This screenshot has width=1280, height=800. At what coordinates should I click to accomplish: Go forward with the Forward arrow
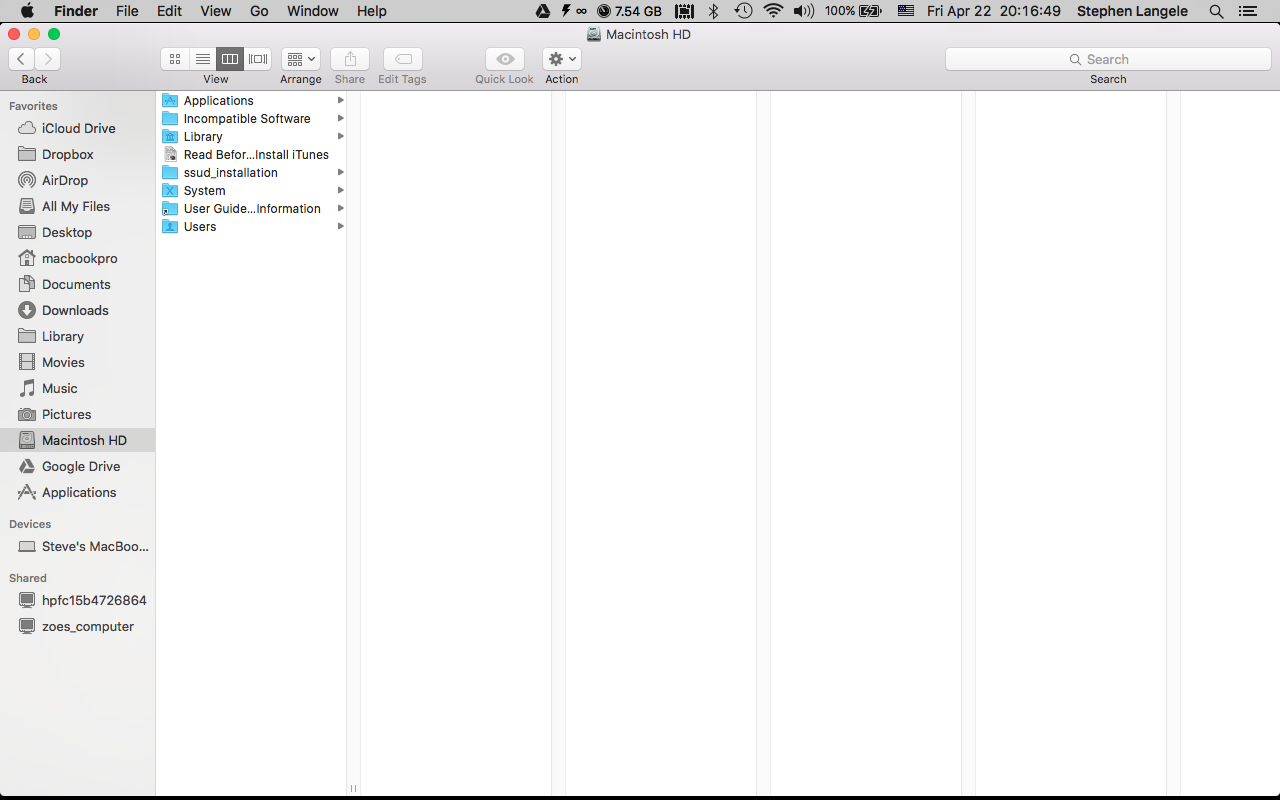pyautogui.click(x=47, y=59)
